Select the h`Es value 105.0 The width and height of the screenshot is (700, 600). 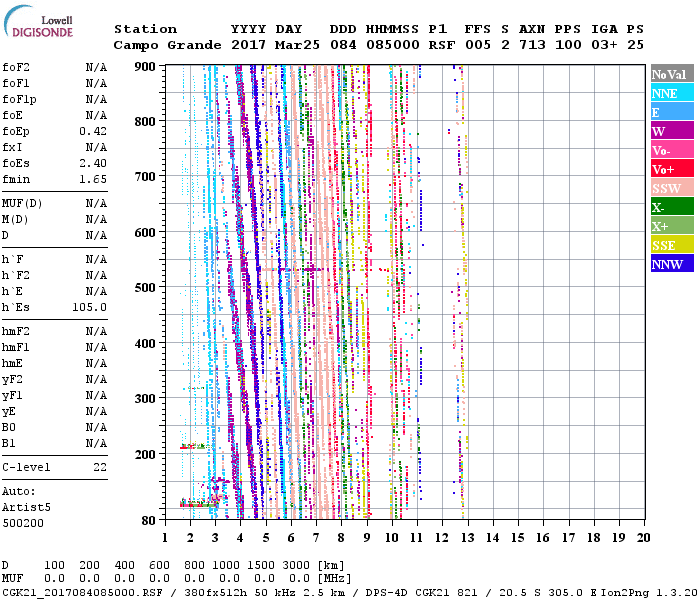[89, 307]
